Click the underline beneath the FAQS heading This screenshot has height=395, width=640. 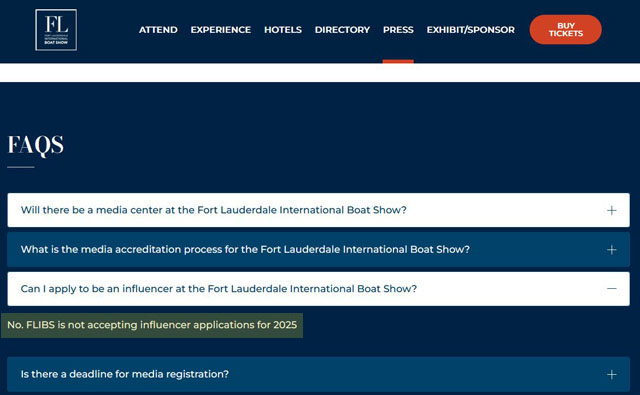click(21, 167)
